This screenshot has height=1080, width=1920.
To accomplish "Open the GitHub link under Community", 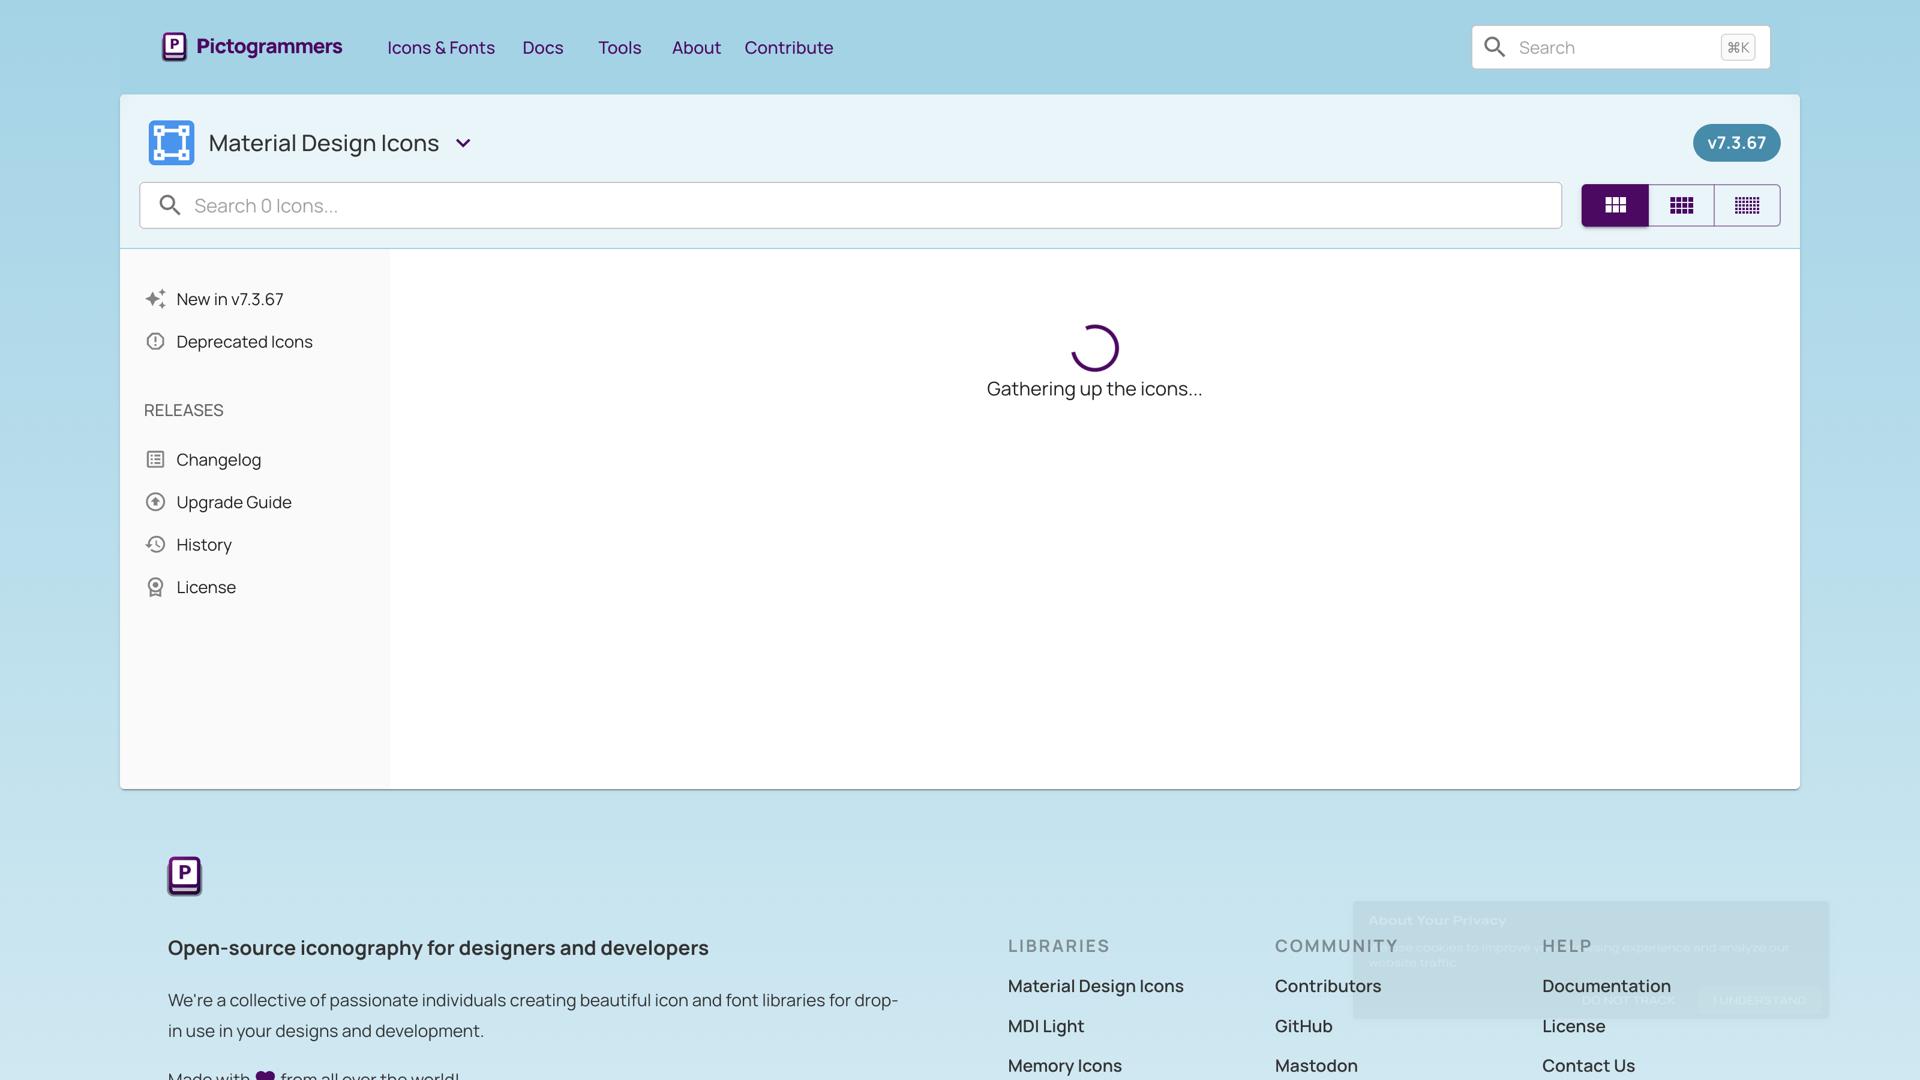I will (x=1303, y=1025).
